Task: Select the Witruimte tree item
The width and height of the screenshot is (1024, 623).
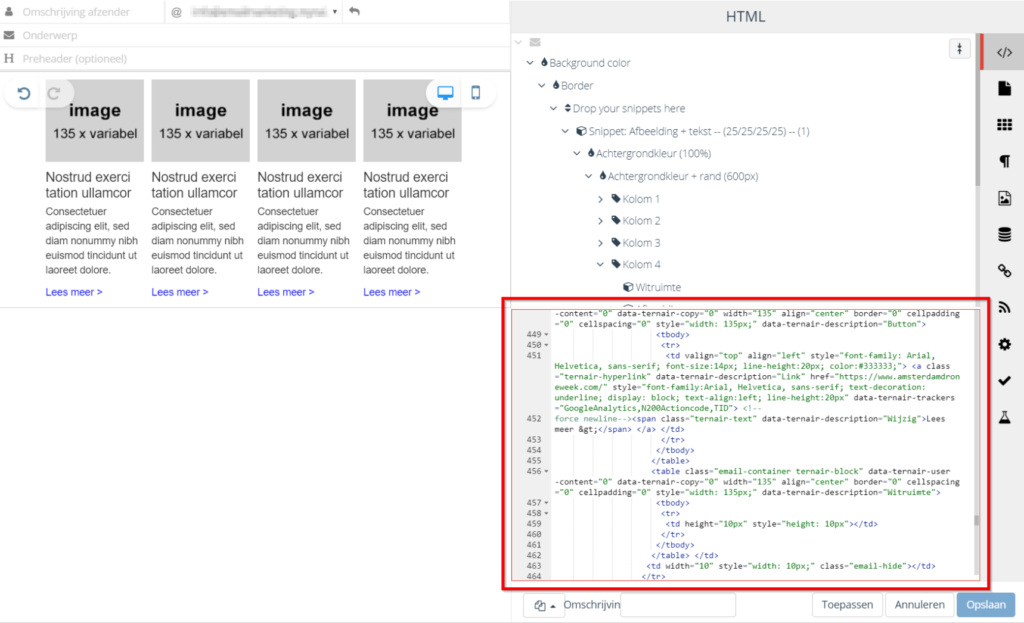Action: 658,287
